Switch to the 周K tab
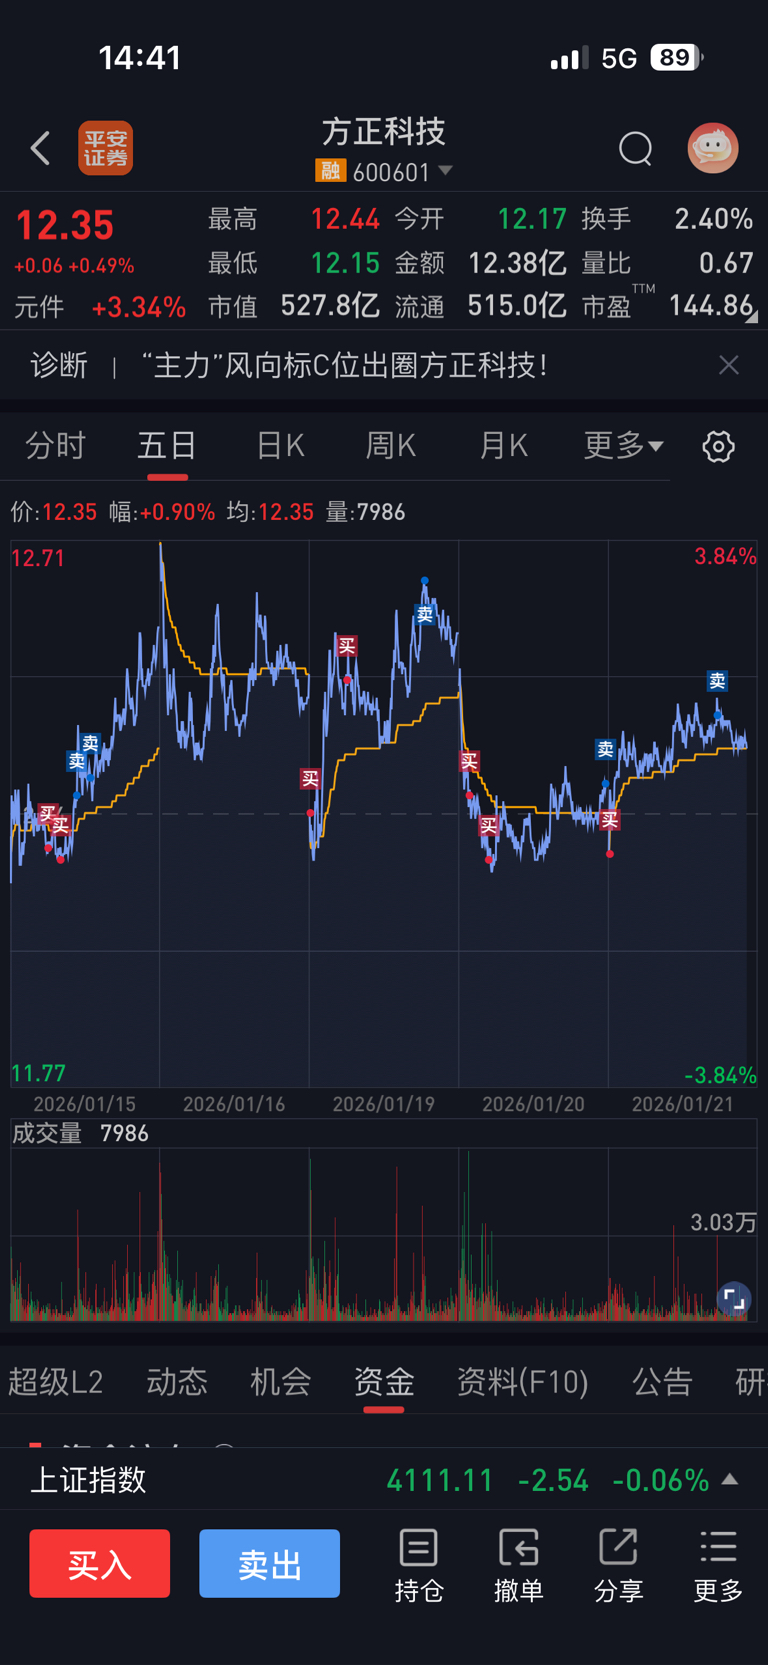This screenshot has width=769, height=1665. (390, 445)
